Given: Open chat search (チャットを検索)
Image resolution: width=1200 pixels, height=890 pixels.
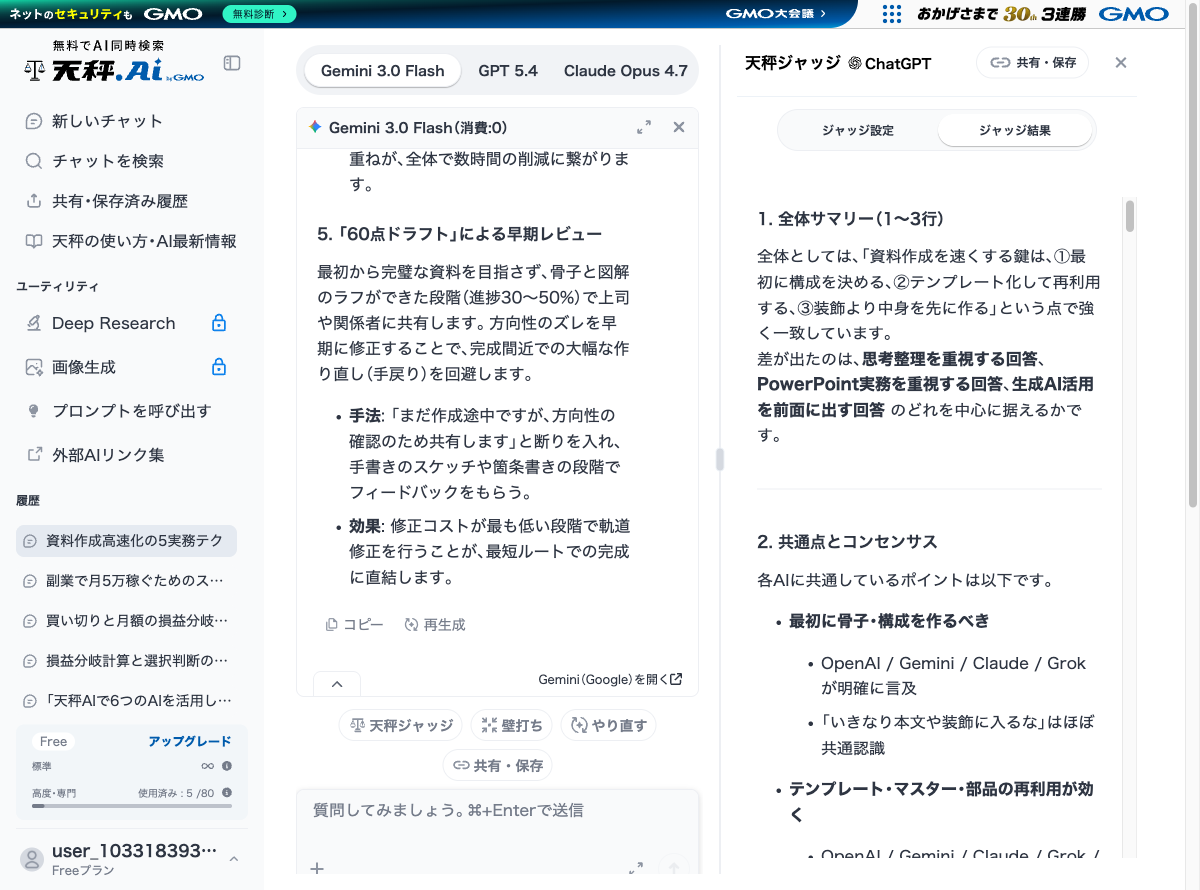Looking at the screenshot, I should [100, 160].
